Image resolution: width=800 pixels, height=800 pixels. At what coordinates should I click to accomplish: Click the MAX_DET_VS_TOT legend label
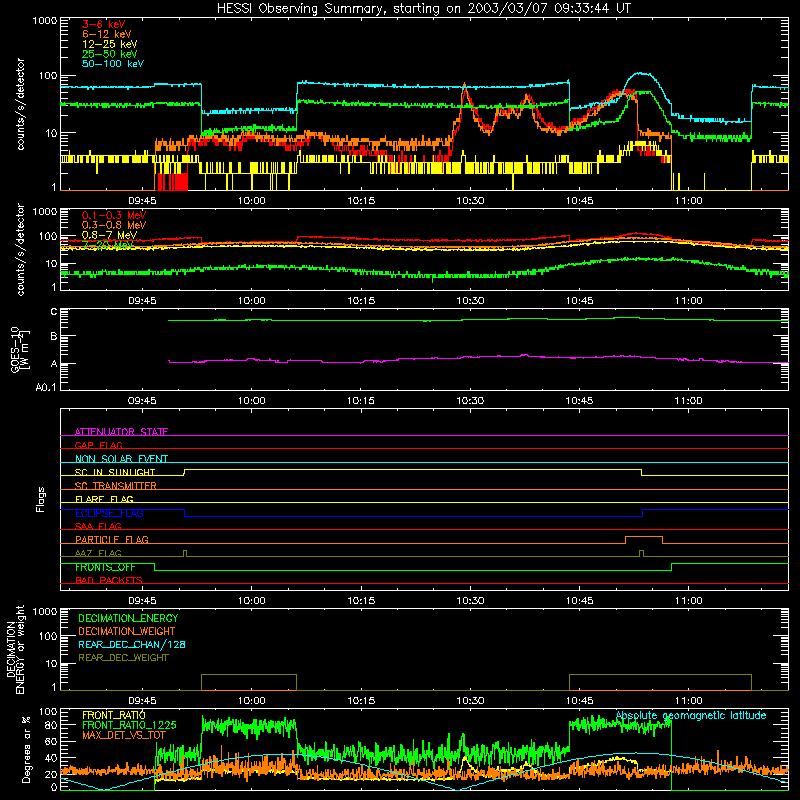pos(124,735)
